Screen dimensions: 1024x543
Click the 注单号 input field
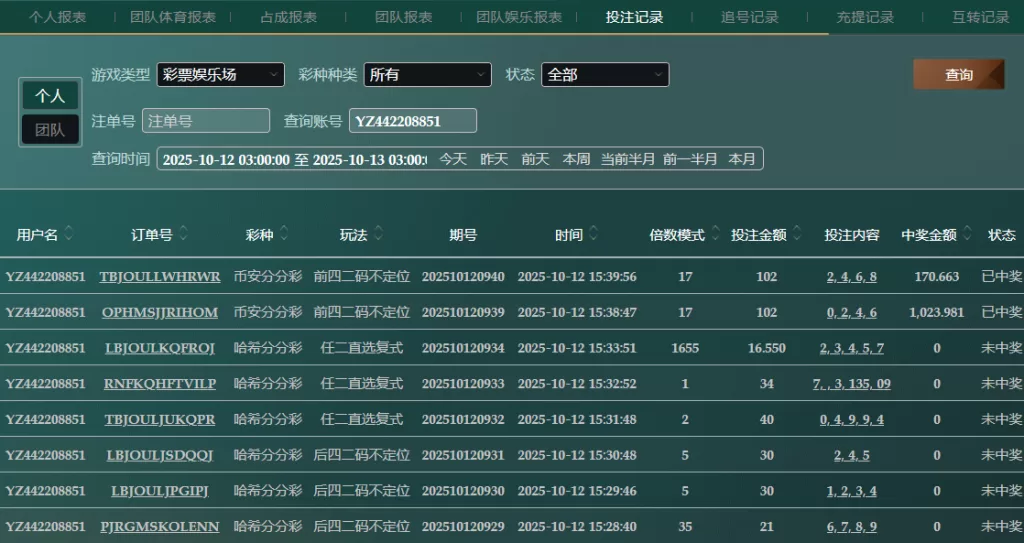(x=206, y=121)
